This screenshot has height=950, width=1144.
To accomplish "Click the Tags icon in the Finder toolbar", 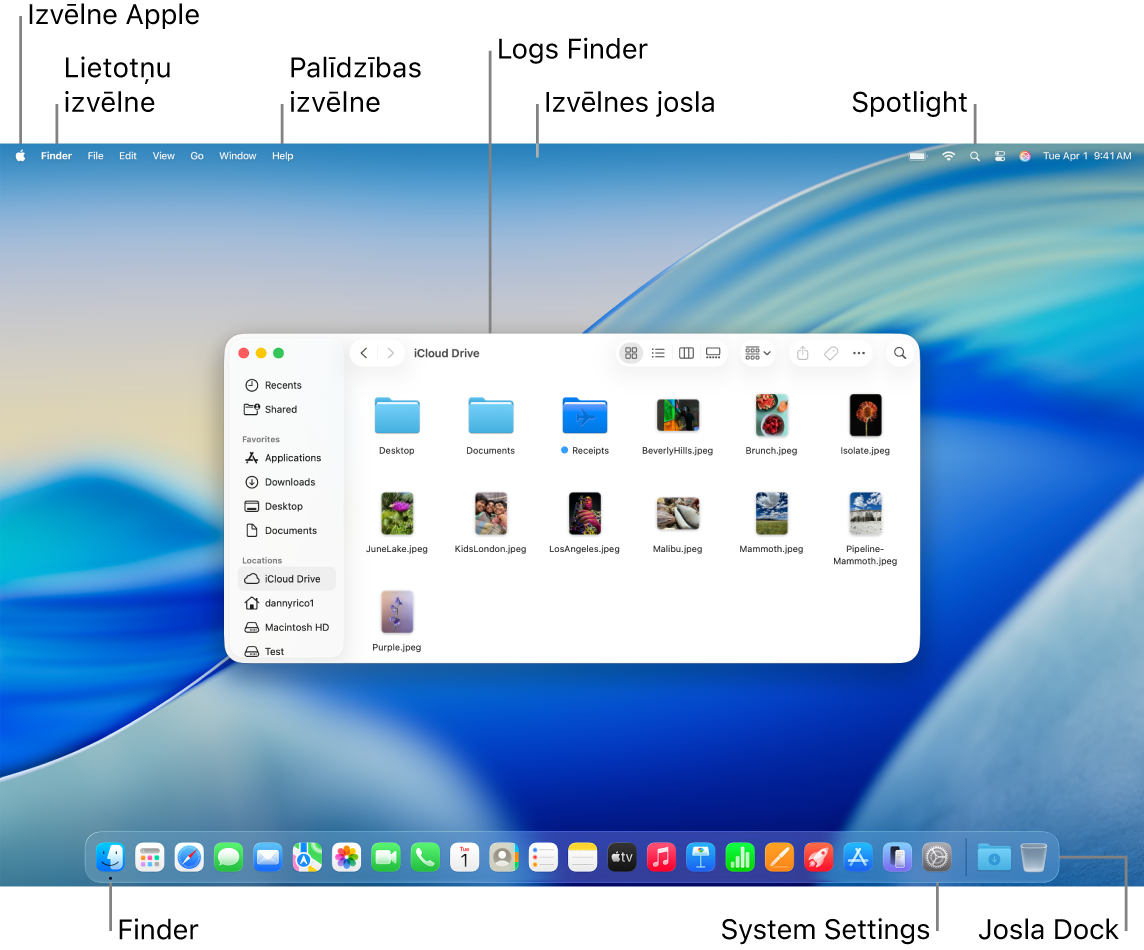I will point(831,353).
